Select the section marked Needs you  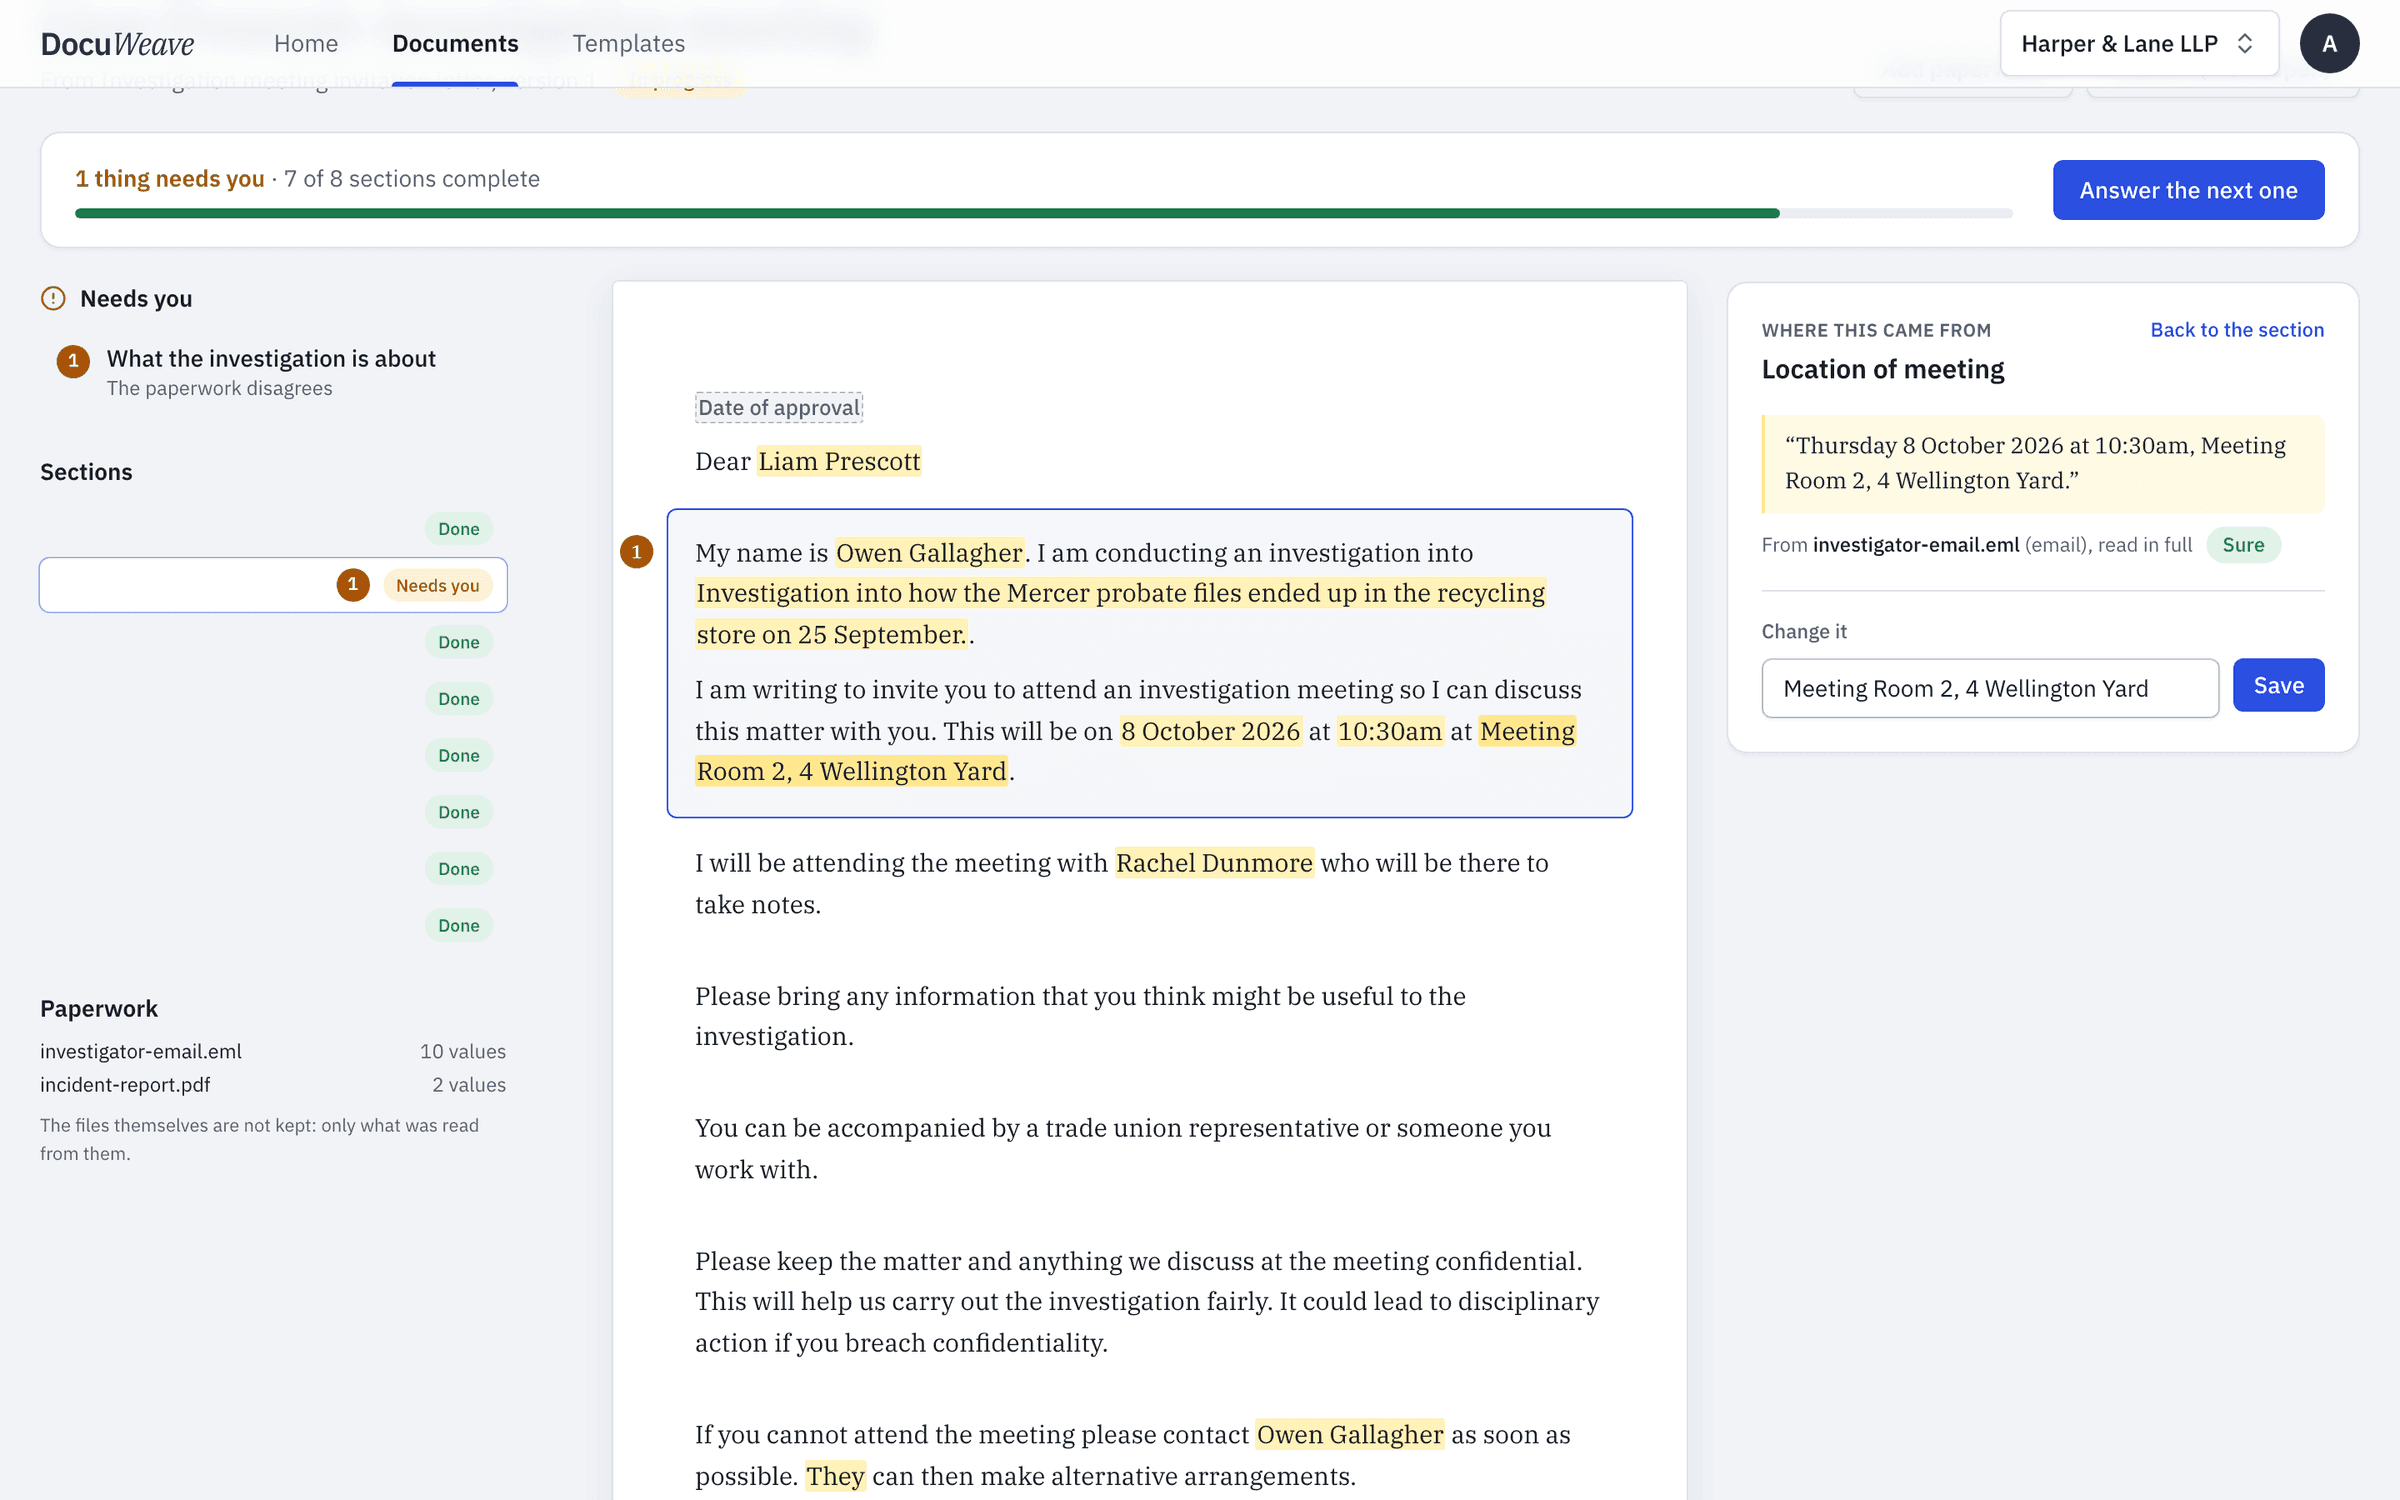pos(273,585)
